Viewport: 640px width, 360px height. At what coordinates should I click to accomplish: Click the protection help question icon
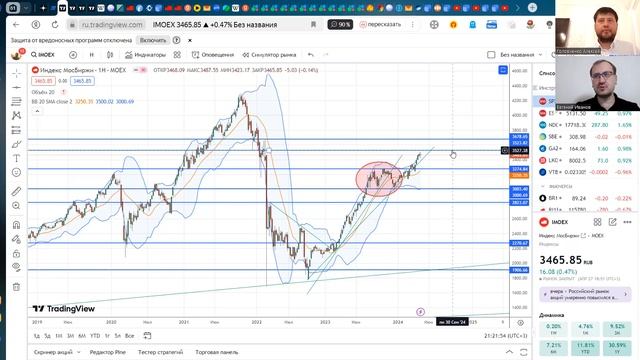(177, 40)
